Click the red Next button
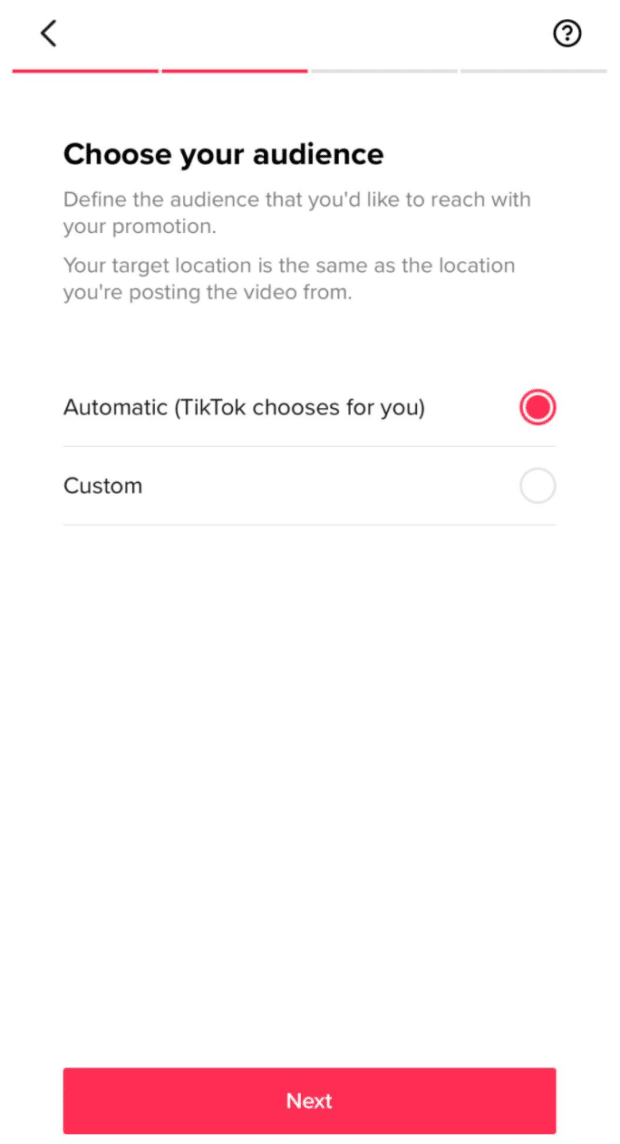 (x=309, y=1100)
